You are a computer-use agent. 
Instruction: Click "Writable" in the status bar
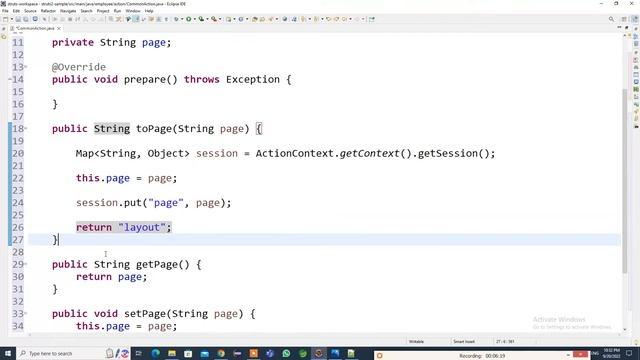coord(416,342)
